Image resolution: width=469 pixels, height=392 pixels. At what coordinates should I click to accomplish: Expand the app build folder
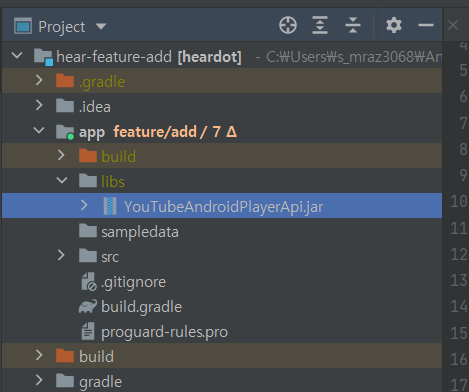[x=61, y=155]
